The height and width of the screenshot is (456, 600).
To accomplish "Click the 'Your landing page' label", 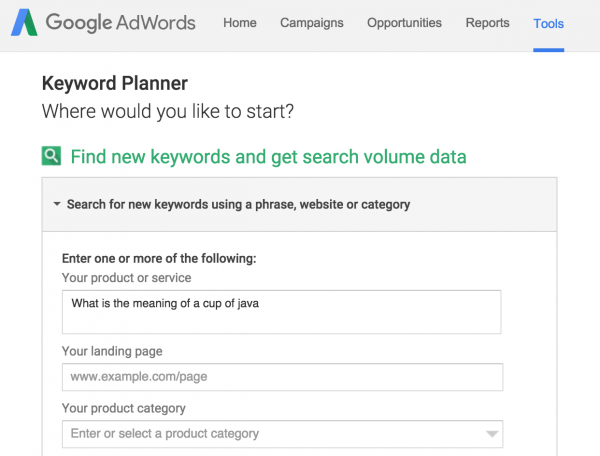I will pyautogui.click(x=112, y=351).
